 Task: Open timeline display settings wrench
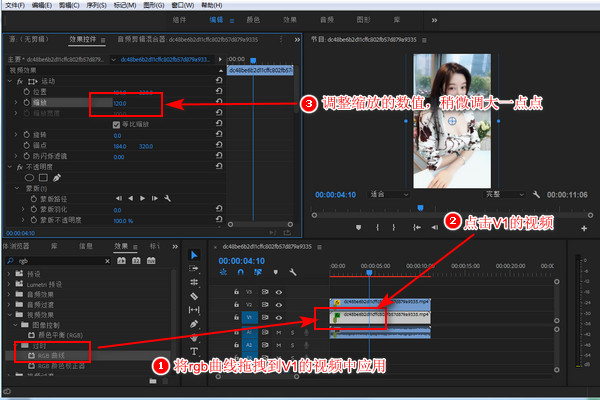tap(293, 272)
